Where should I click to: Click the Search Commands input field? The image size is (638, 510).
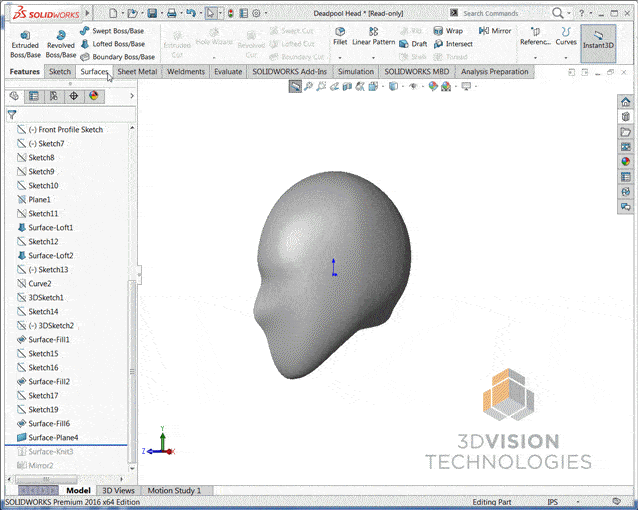click(x=503, y=13)
